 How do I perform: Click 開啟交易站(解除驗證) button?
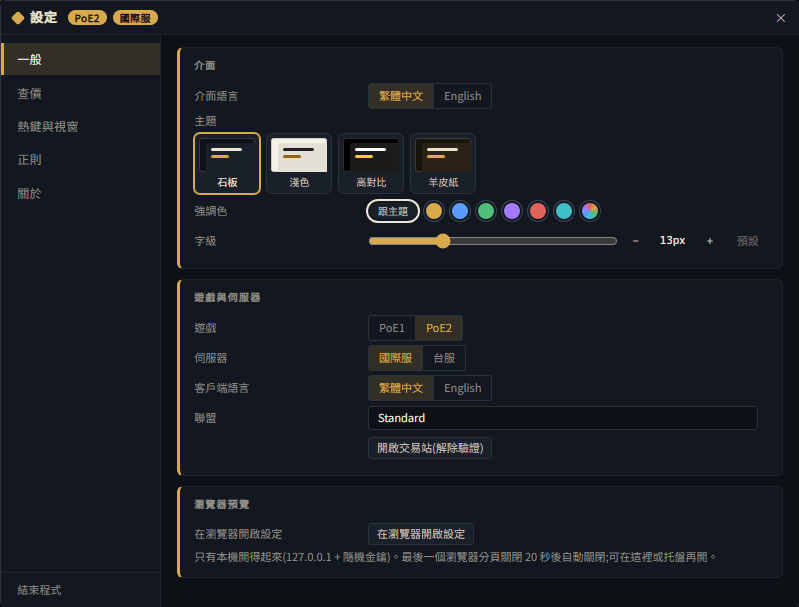pos(430,448)
